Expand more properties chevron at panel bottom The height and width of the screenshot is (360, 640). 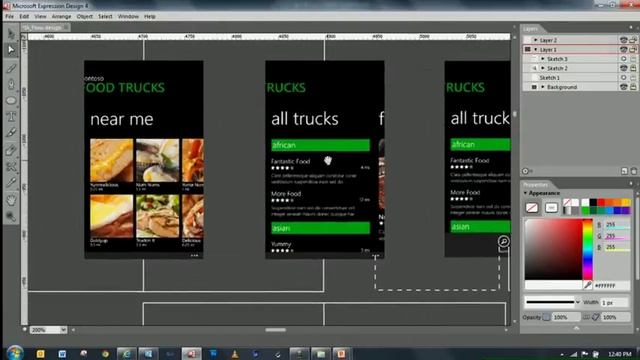[576, 328]
